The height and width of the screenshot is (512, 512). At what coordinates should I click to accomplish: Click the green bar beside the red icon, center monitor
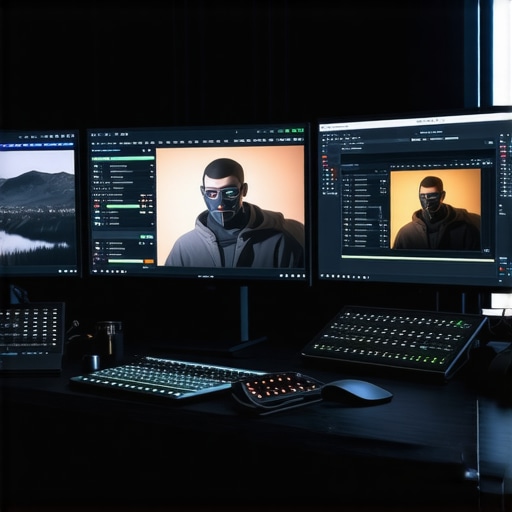[123, 206]
